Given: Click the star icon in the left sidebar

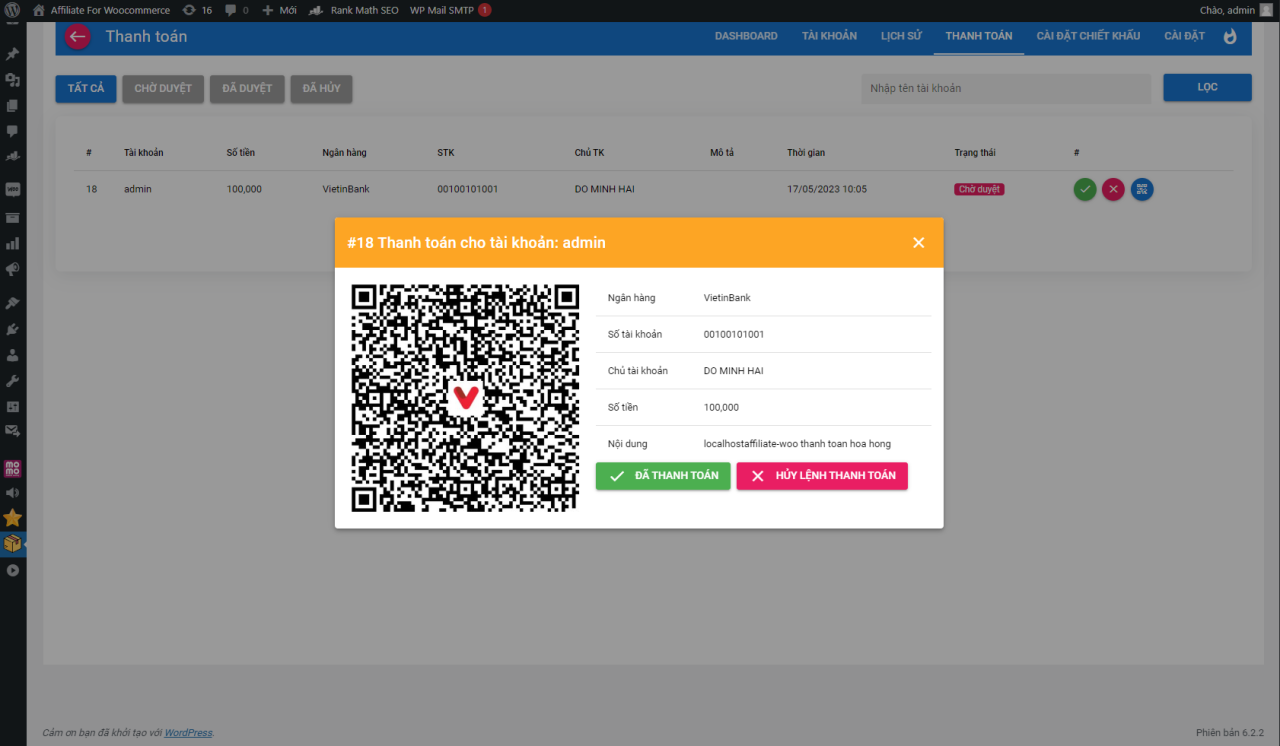Looking at the screenshot, I should 13,518.
